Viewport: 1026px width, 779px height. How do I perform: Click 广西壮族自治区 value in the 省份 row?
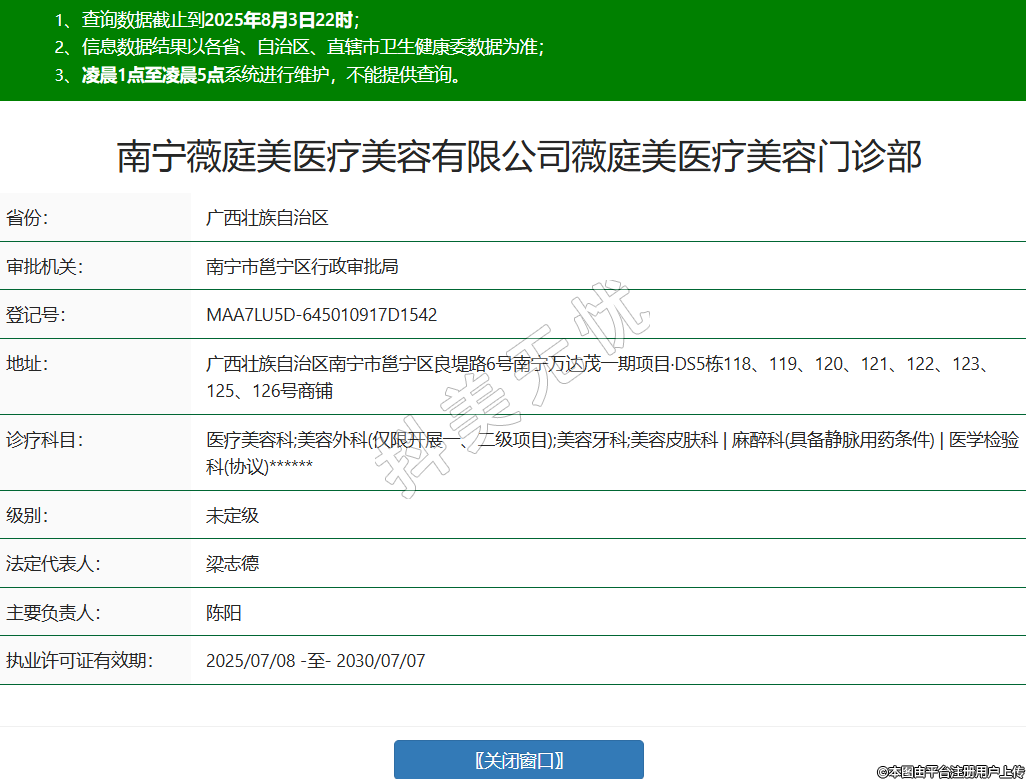pos(267,218)
